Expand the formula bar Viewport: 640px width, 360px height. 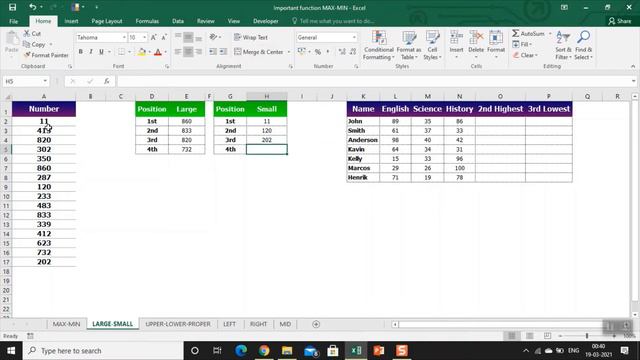pyautogui.click(x=633, y=81)
